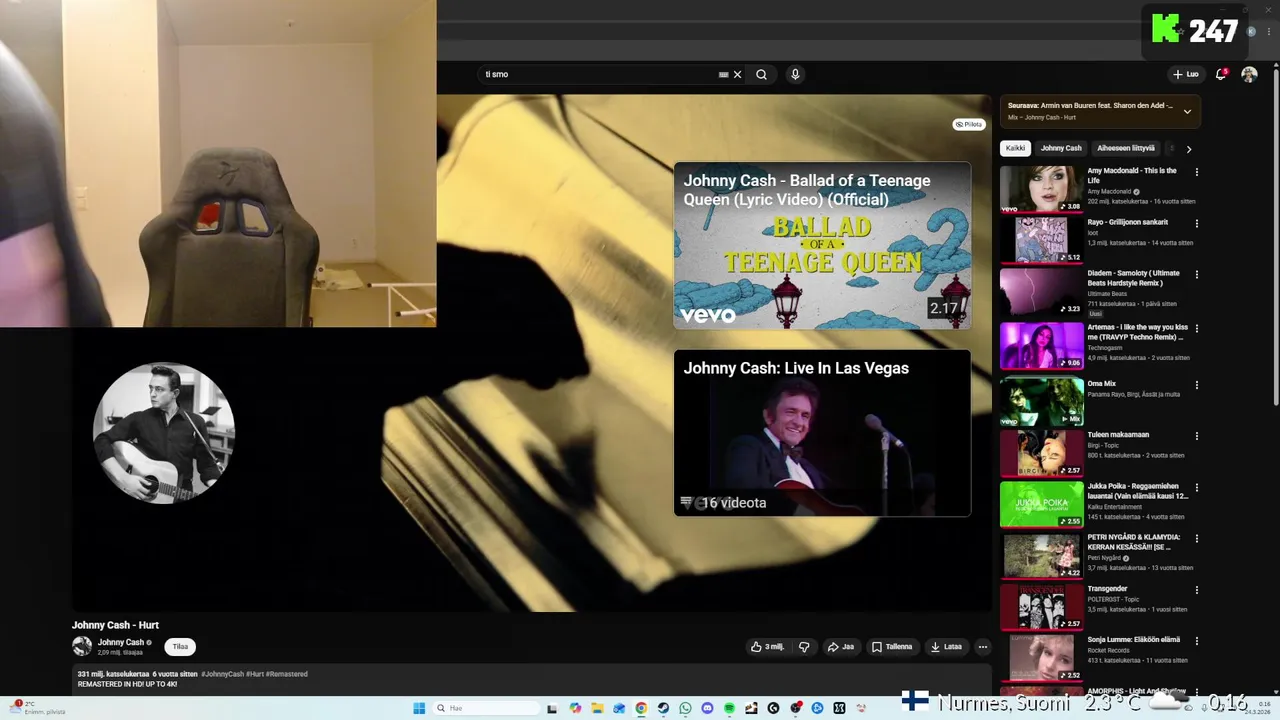Open the YouTube account avatar menu
This screenshot has width=1280, height=720.
pyautogui.click(x=1249, y=74)
